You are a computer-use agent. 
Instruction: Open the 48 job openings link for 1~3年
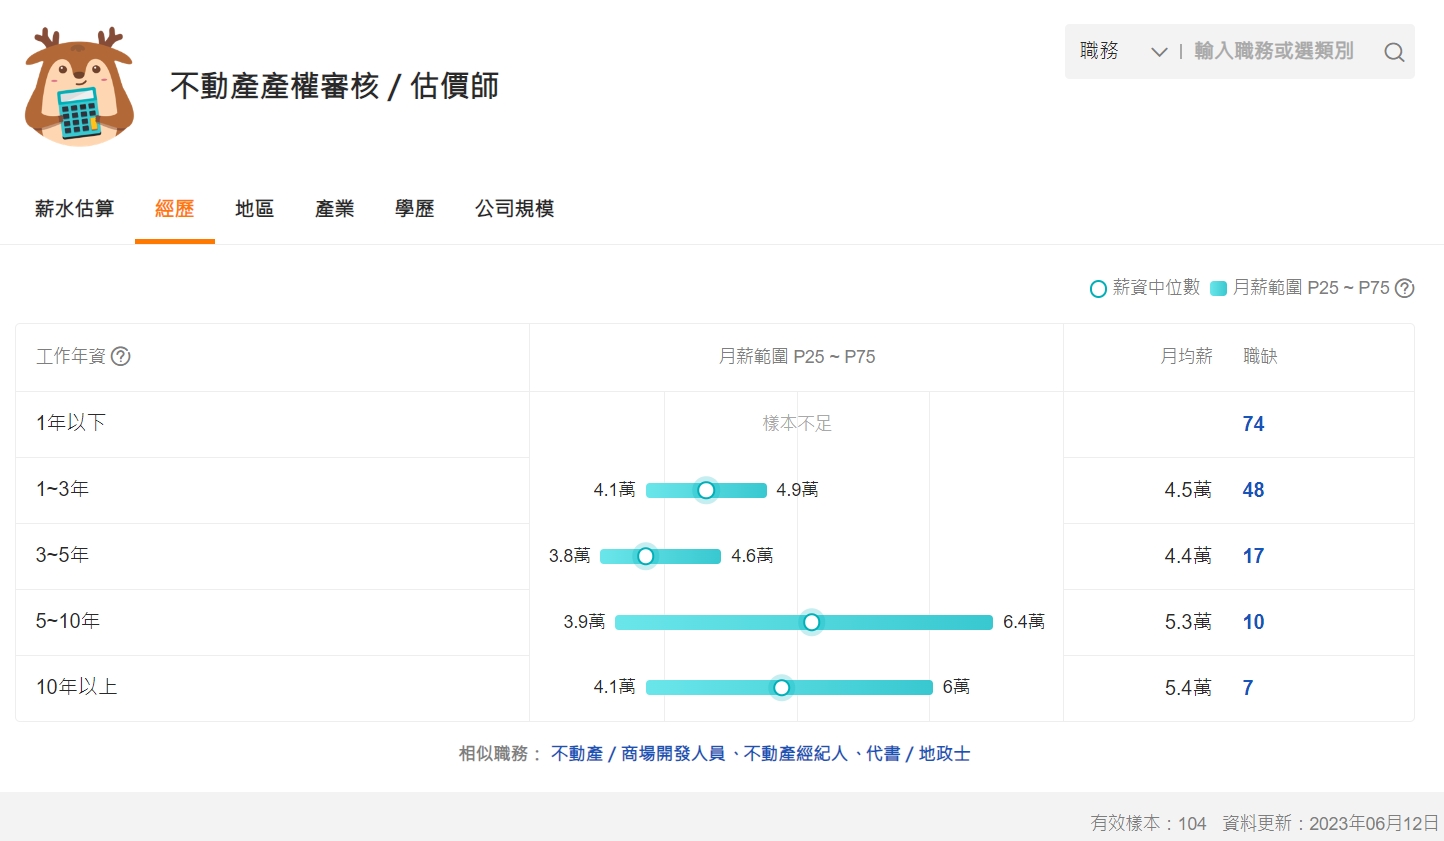click(x=1253, y=490)
